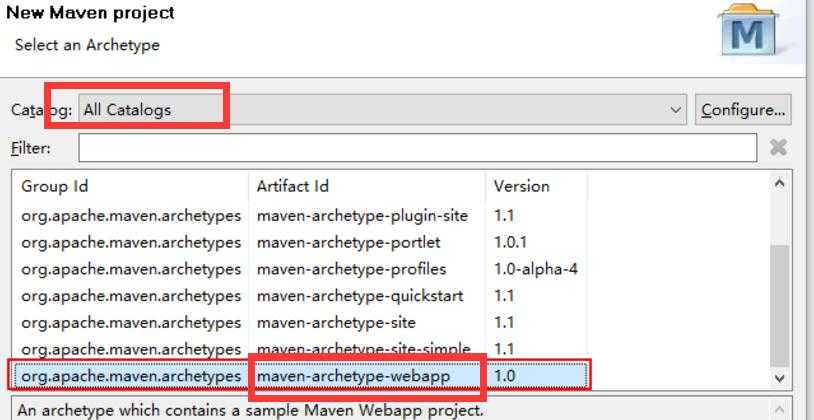
Task: Sort by Version column header
Action: point(521,186)
